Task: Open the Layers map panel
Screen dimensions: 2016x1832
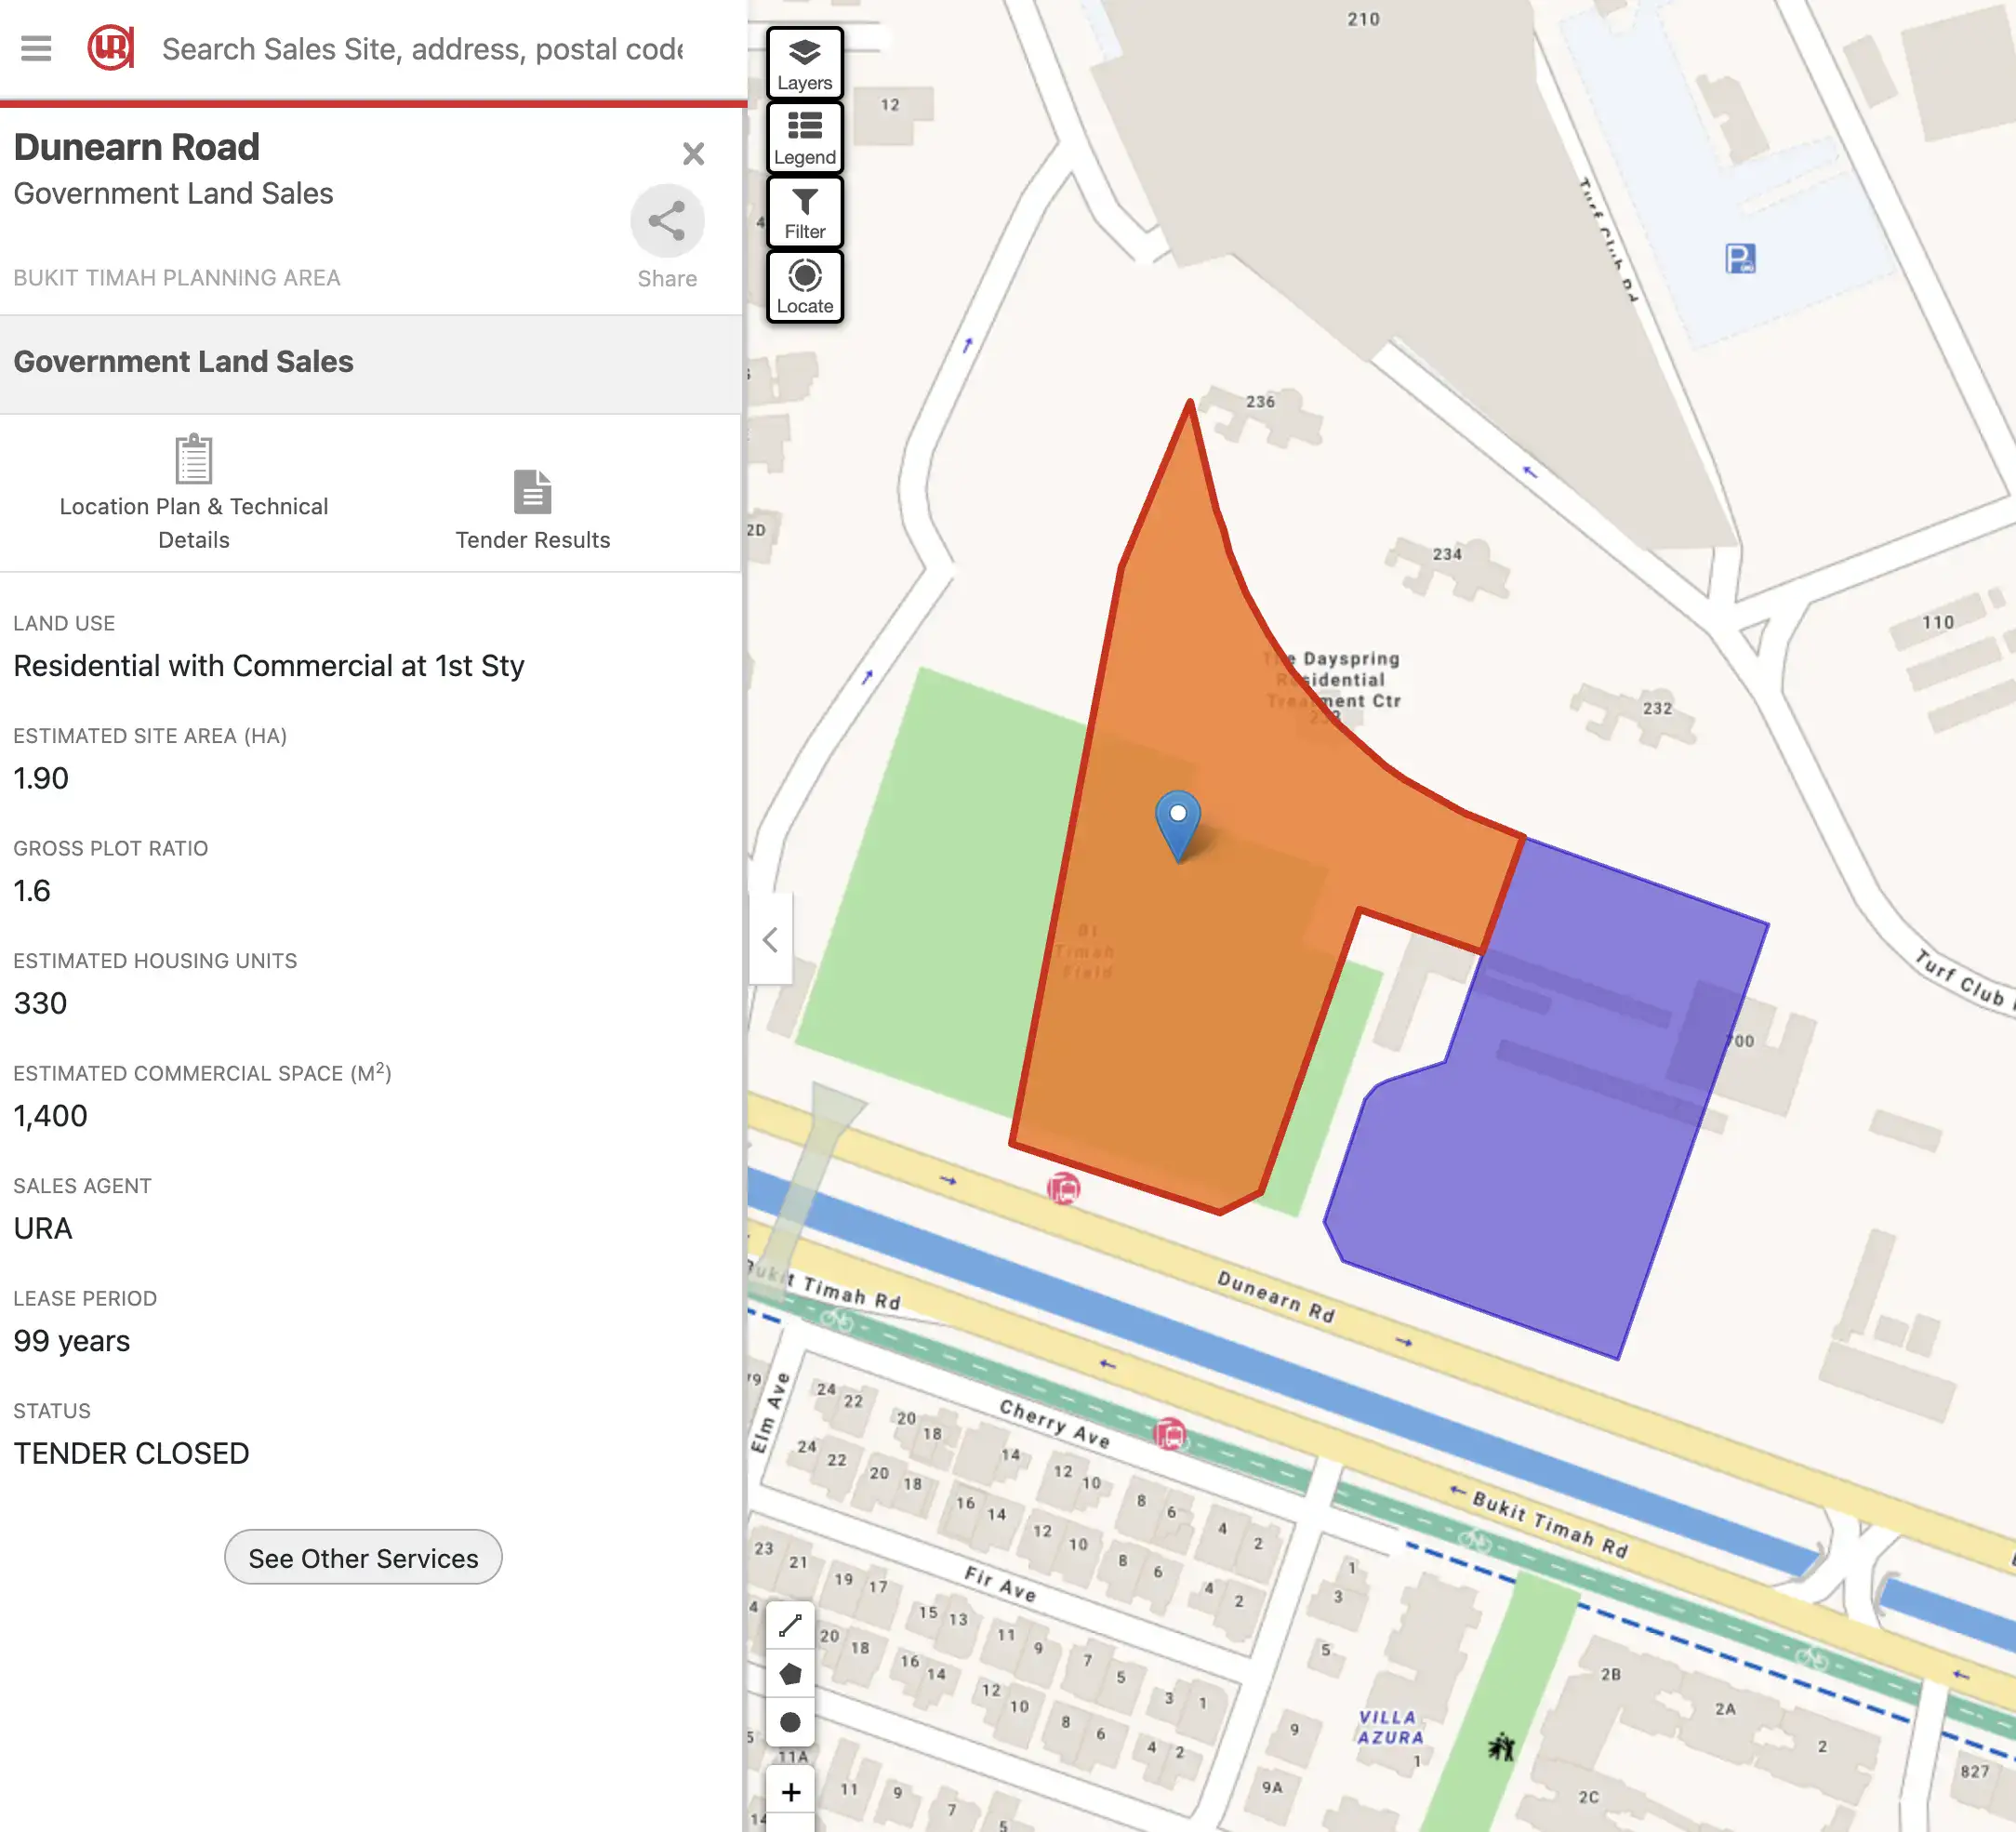Action: pos(804,63)
